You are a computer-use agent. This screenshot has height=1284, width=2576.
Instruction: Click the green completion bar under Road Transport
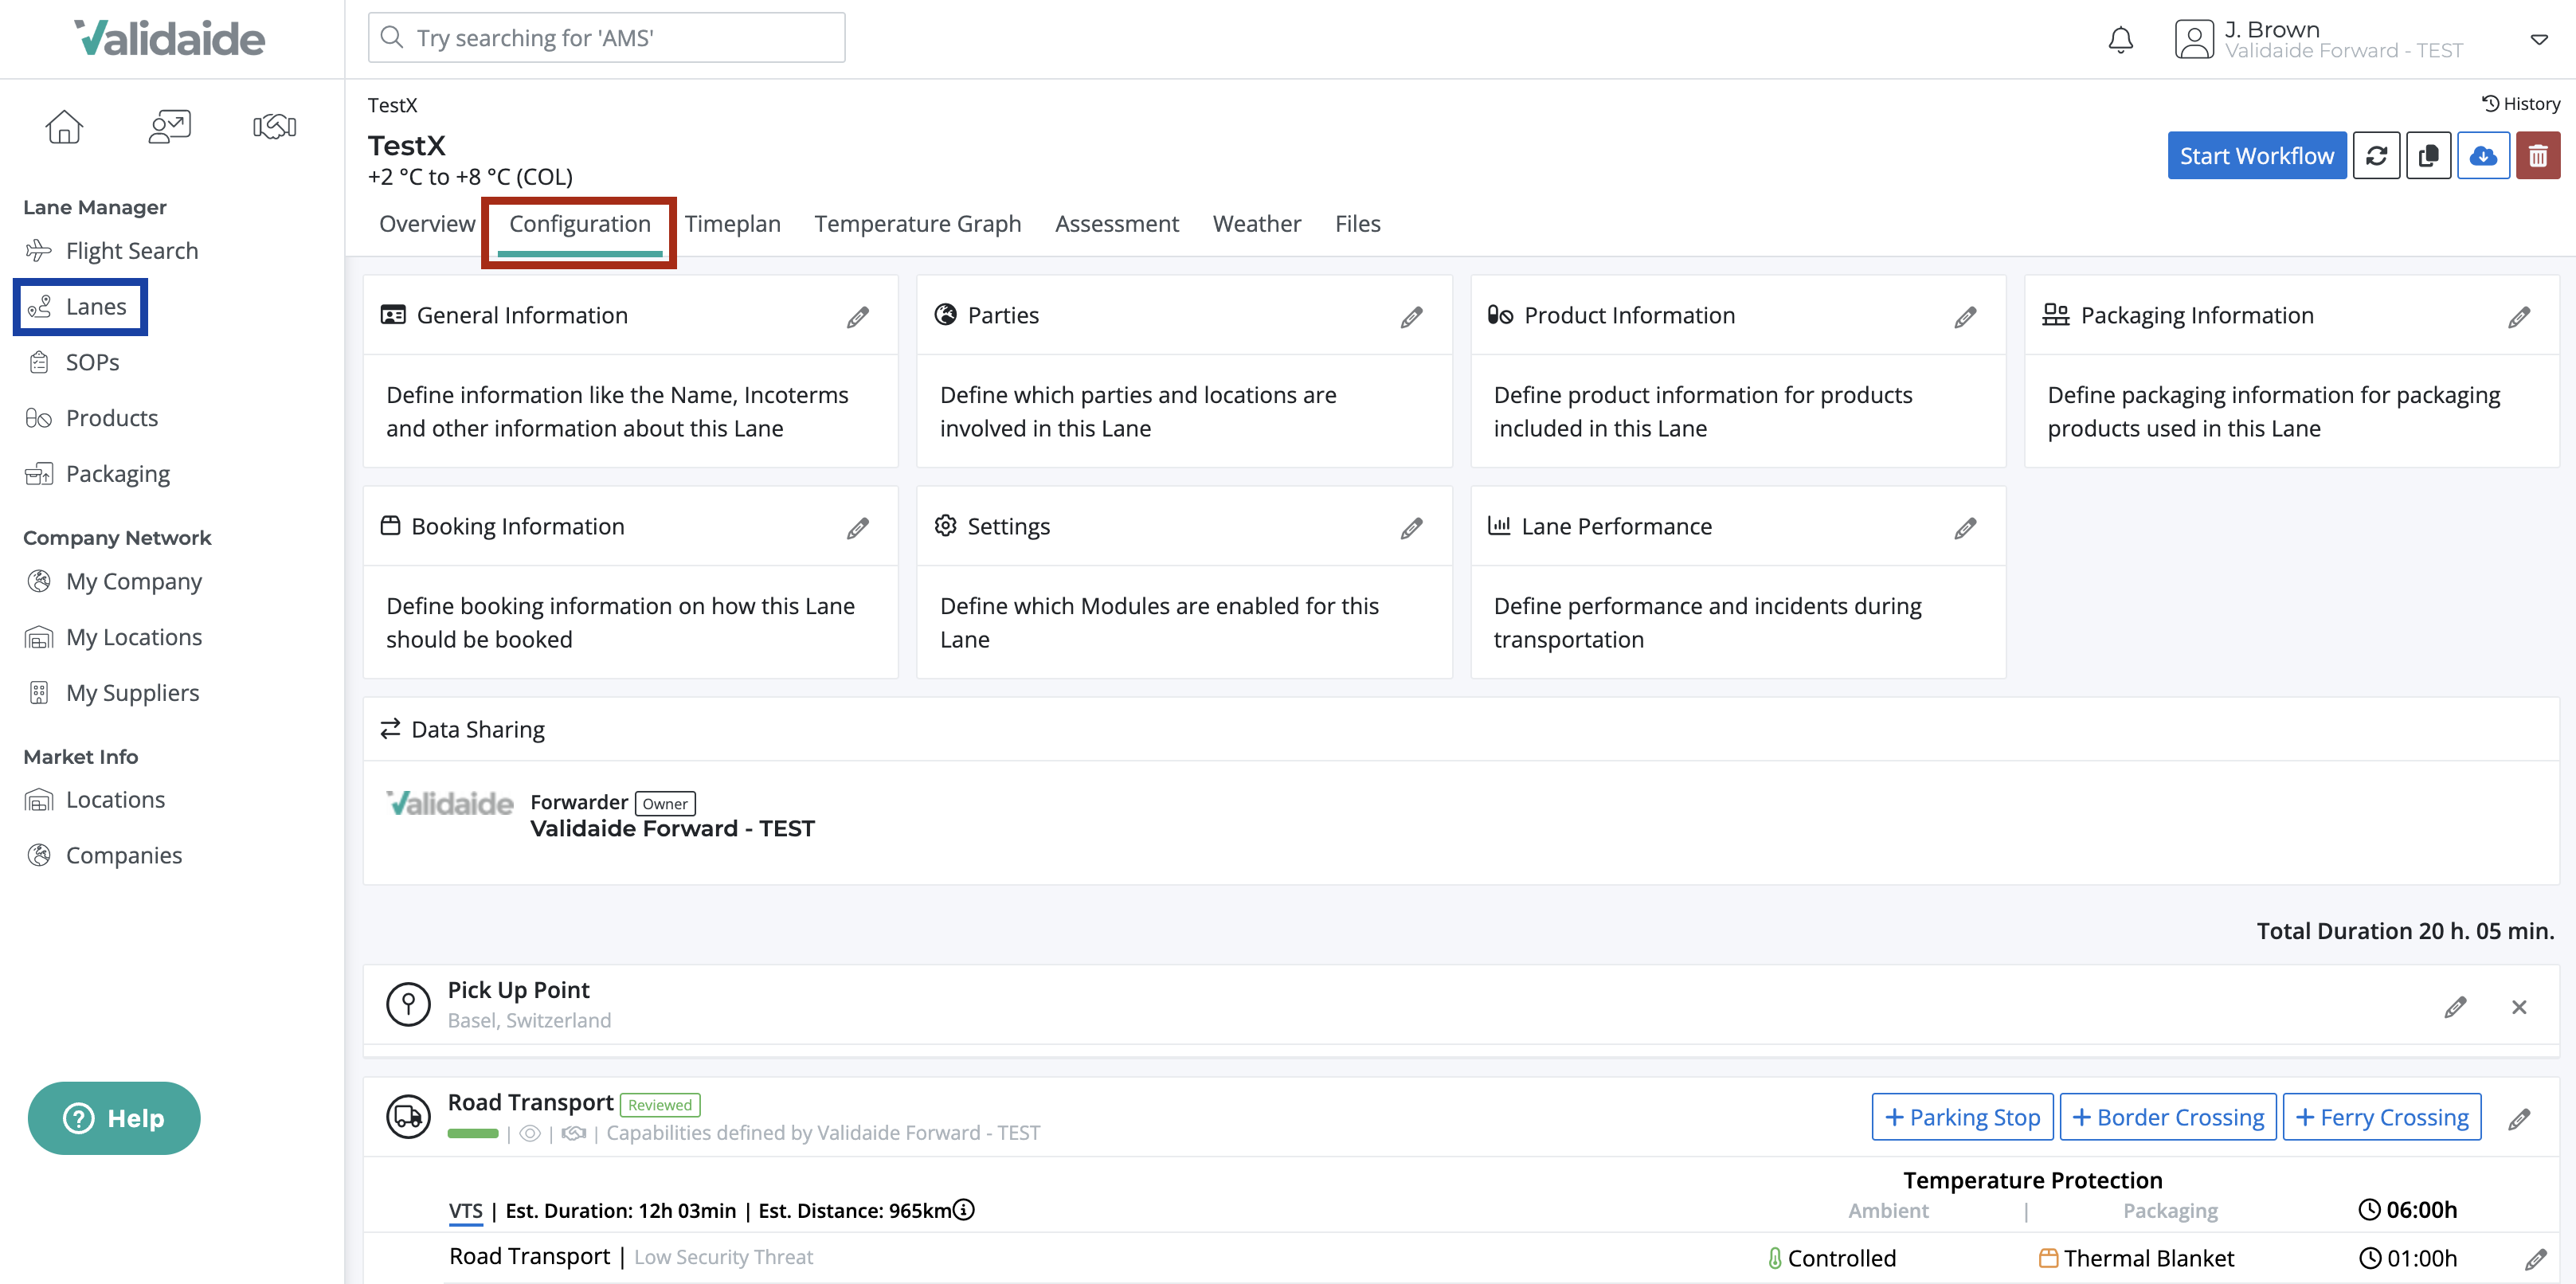[x=472, y=1134]
